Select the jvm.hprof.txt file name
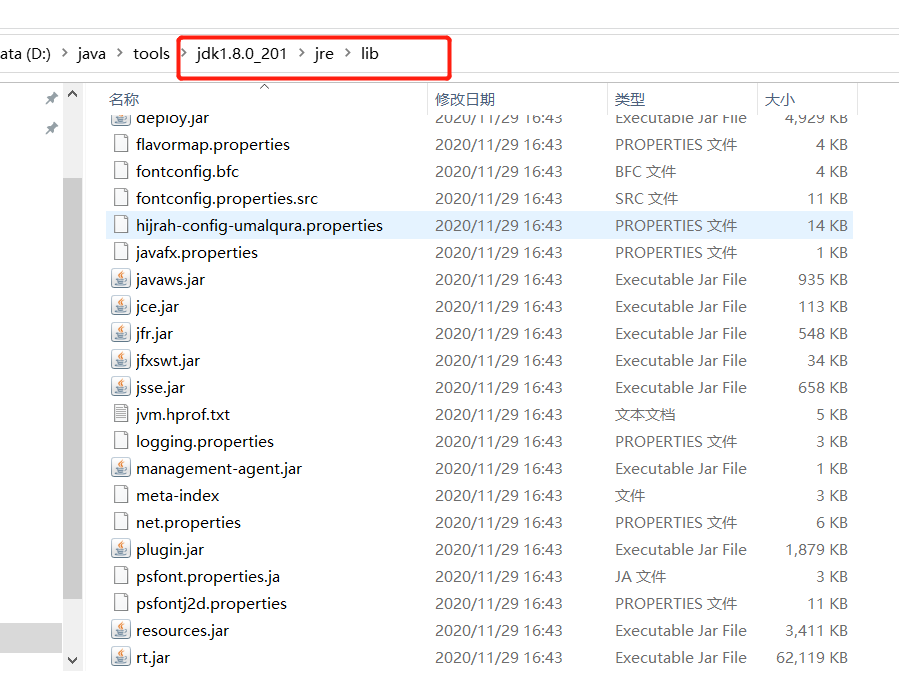The image size is (899, 681). click(183, 414)
